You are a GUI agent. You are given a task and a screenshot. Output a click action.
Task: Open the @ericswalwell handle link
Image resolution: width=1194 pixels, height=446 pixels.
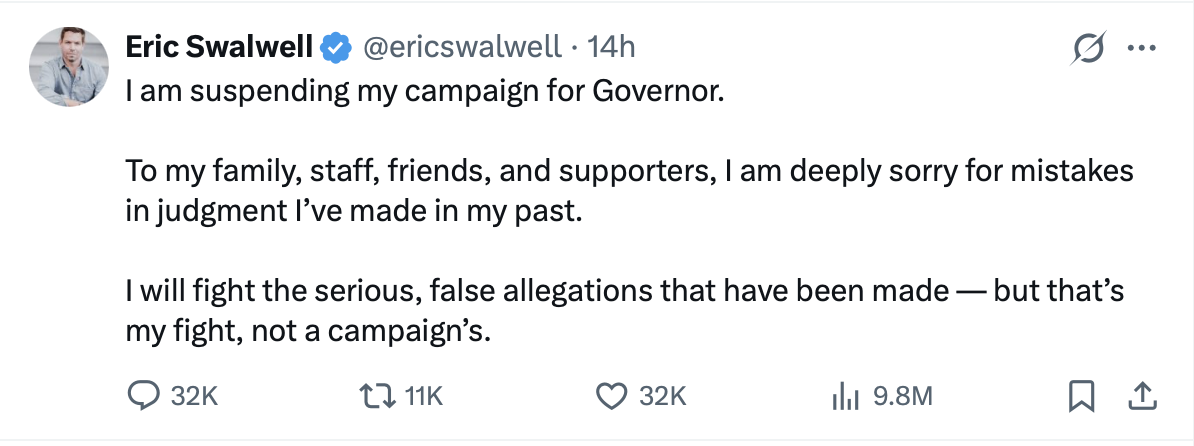pyautogui.click(x=460, y=46)
